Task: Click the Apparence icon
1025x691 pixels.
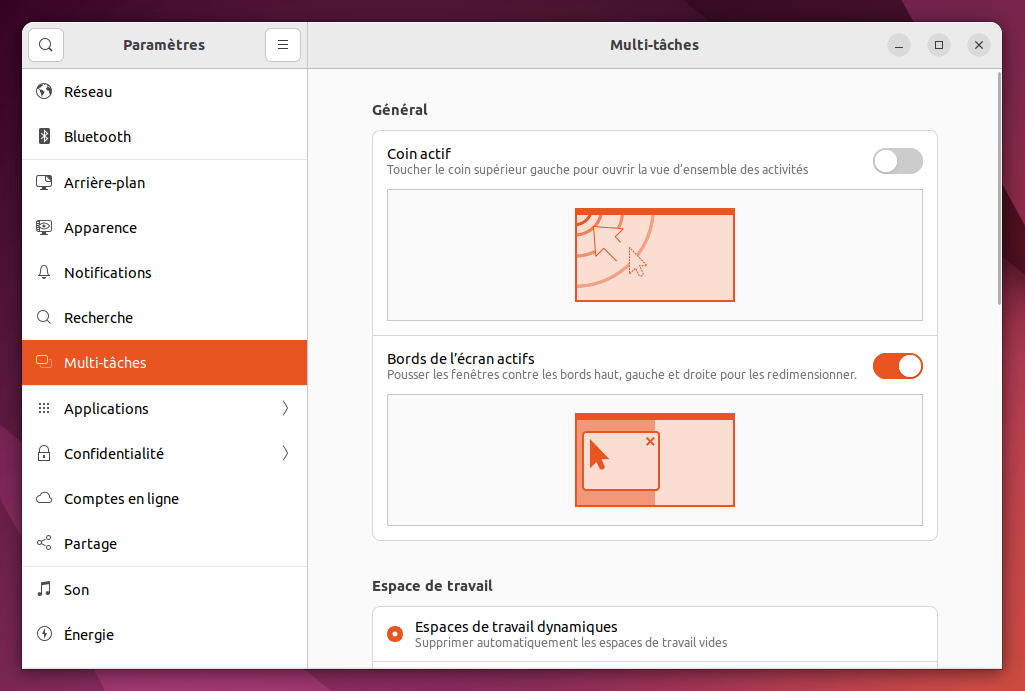Action: [x=44, y=228]
